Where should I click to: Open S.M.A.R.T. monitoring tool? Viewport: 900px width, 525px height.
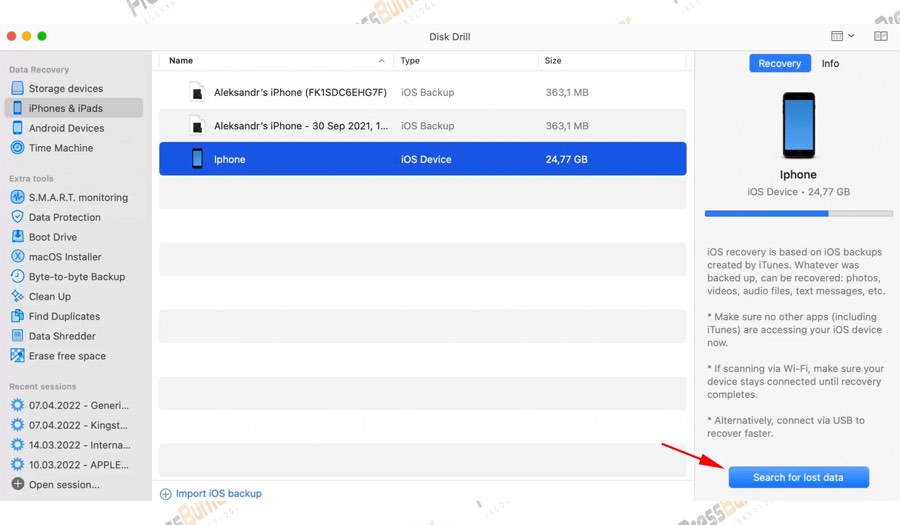(x=78, y=197)
